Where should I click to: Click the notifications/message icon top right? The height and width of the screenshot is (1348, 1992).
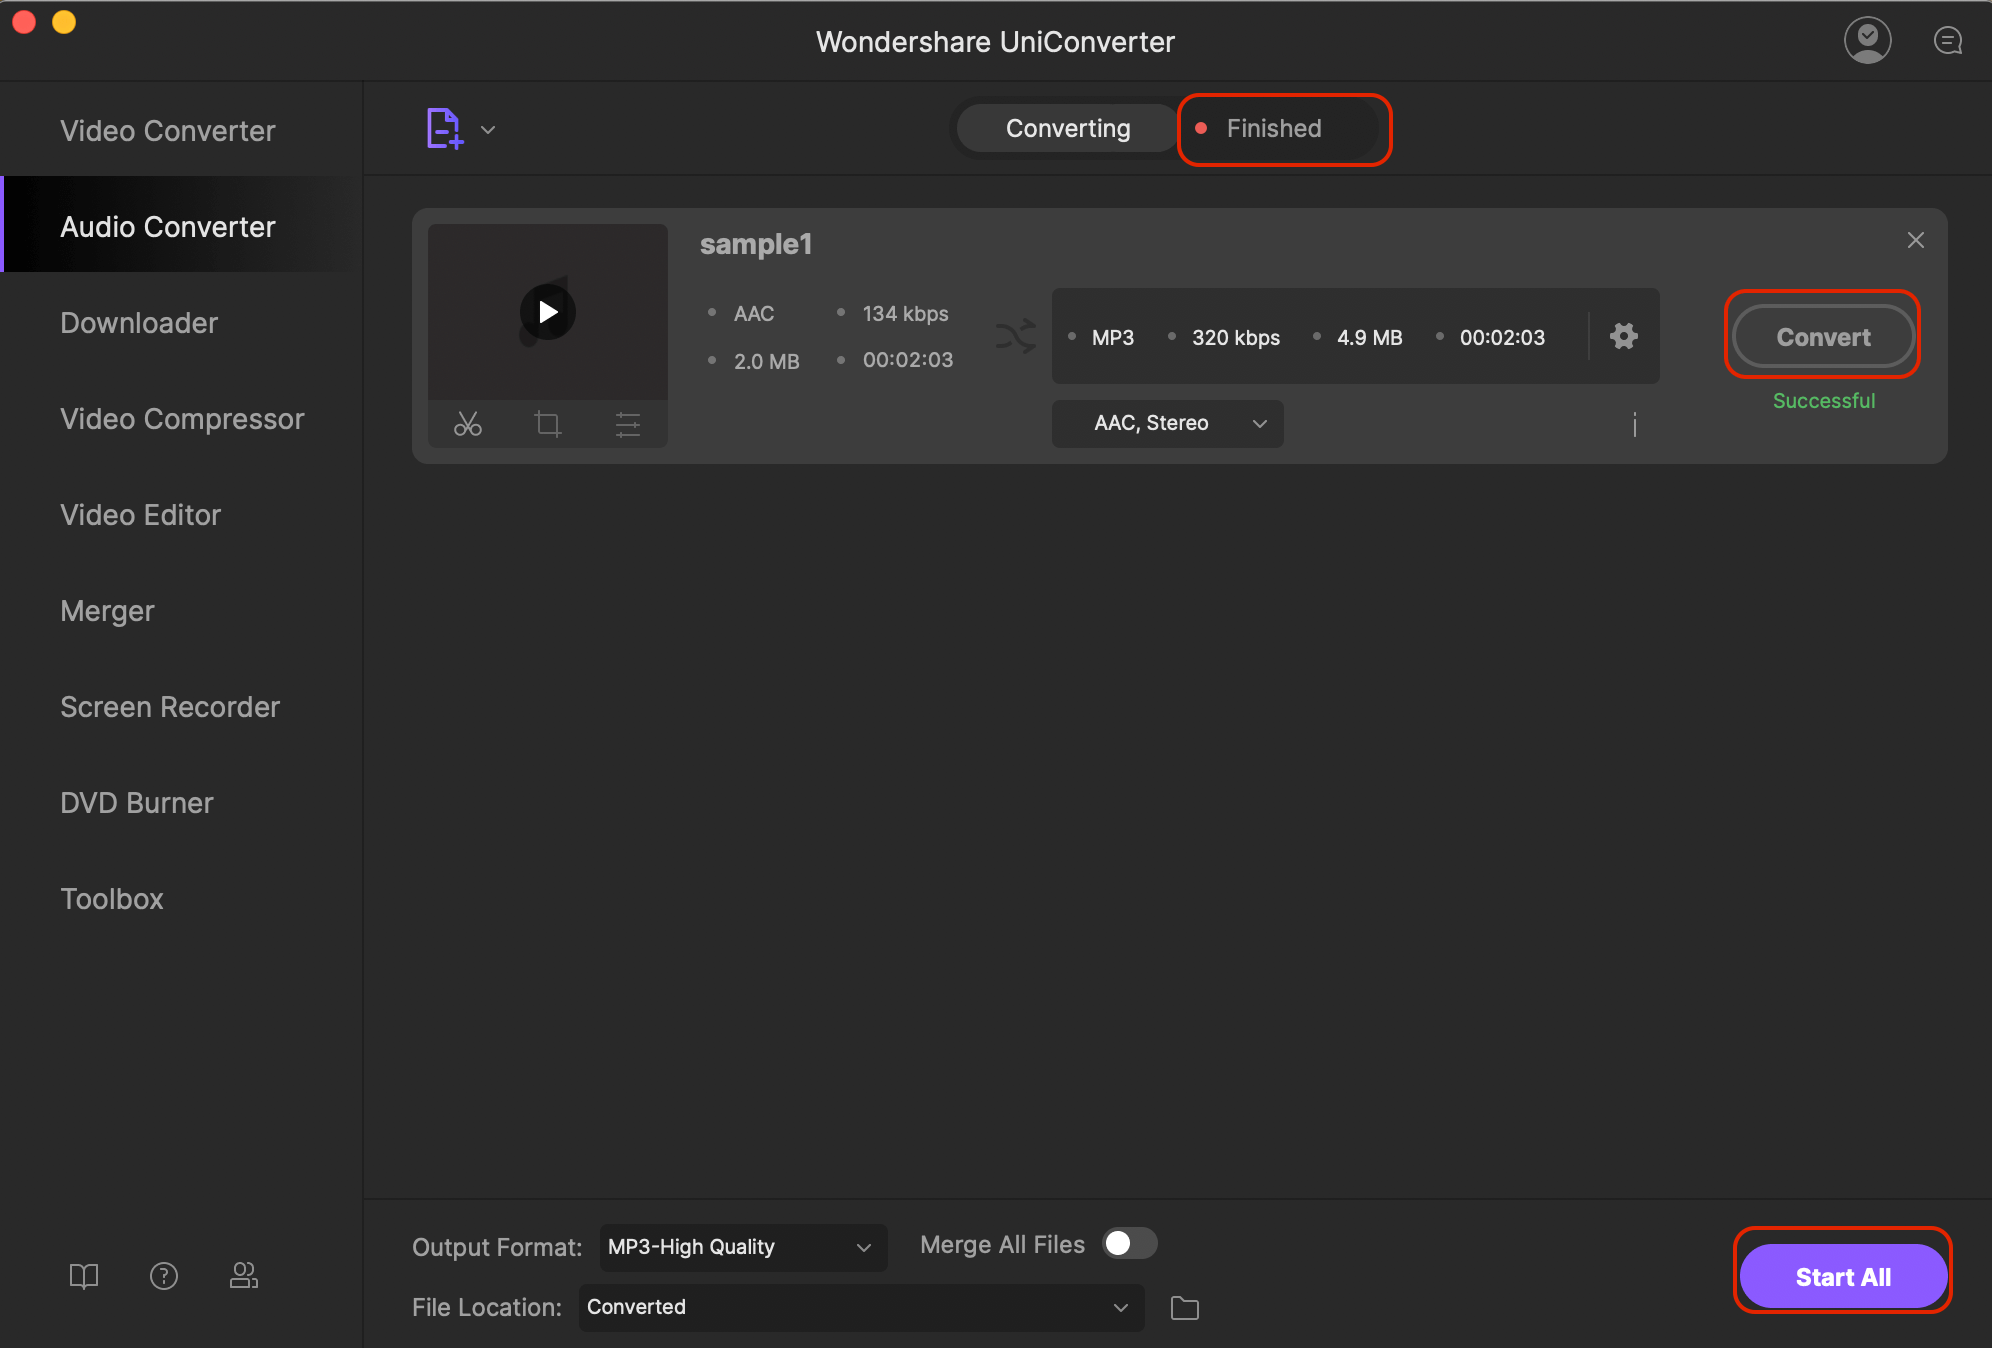1947,41
